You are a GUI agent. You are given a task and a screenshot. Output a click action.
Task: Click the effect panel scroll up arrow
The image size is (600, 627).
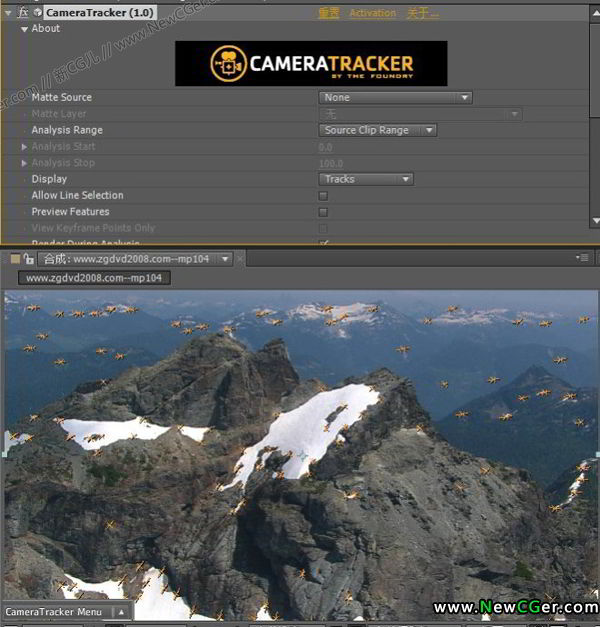(595, 14)
